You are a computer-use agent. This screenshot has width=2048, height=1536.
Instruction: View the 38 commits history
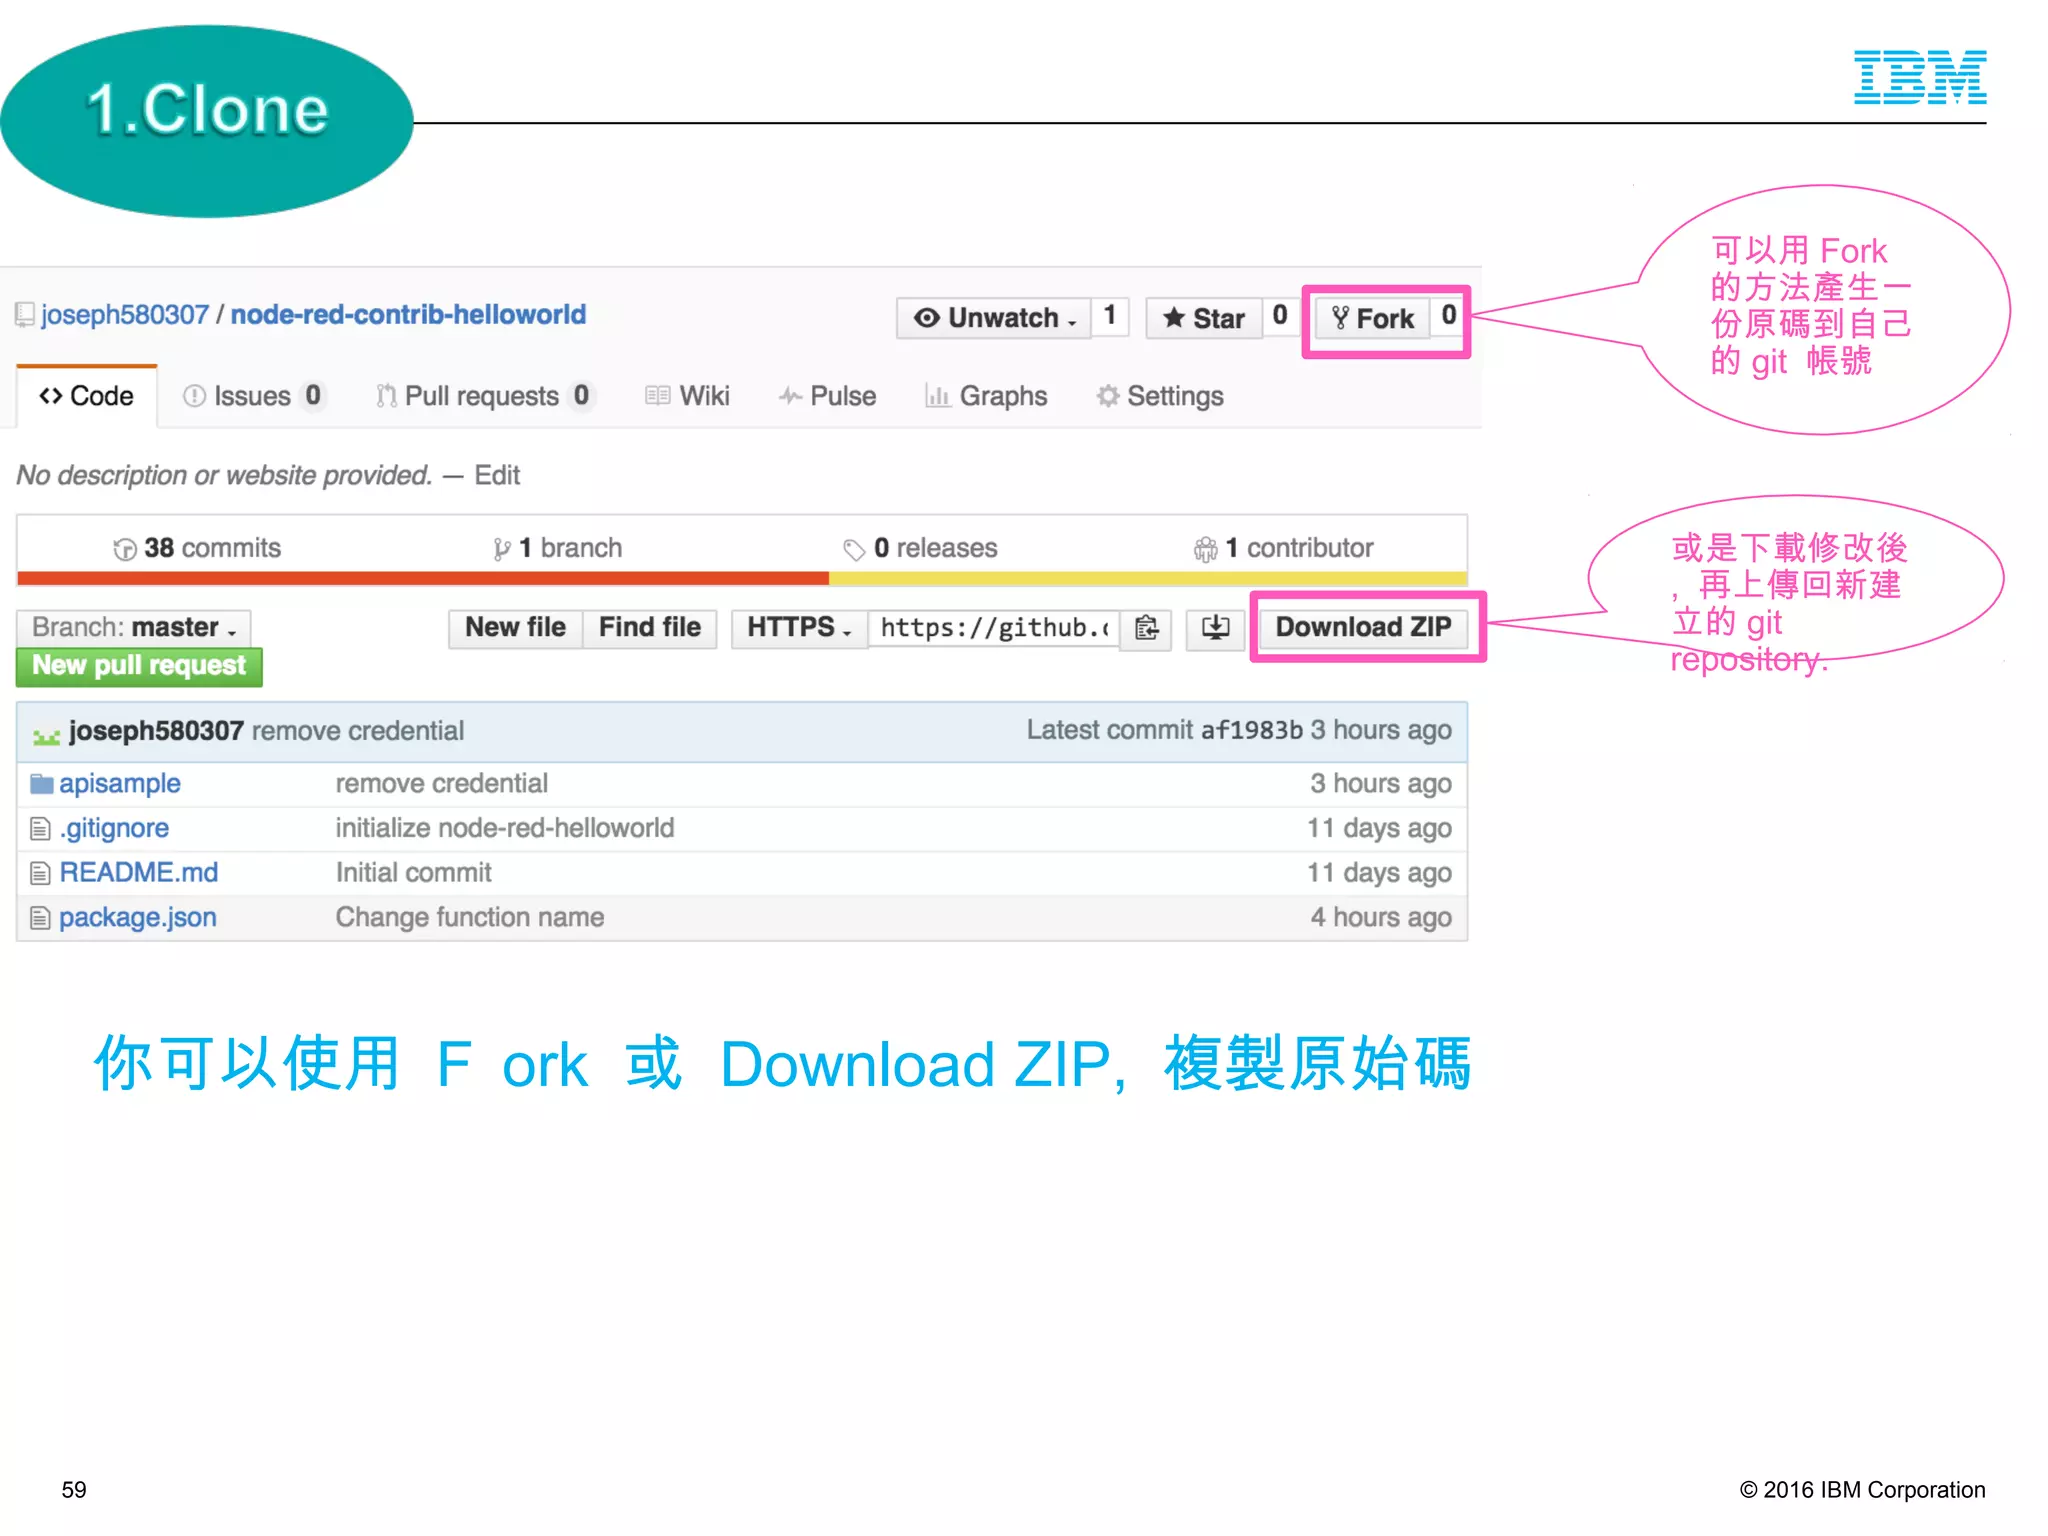coord(197,548)
